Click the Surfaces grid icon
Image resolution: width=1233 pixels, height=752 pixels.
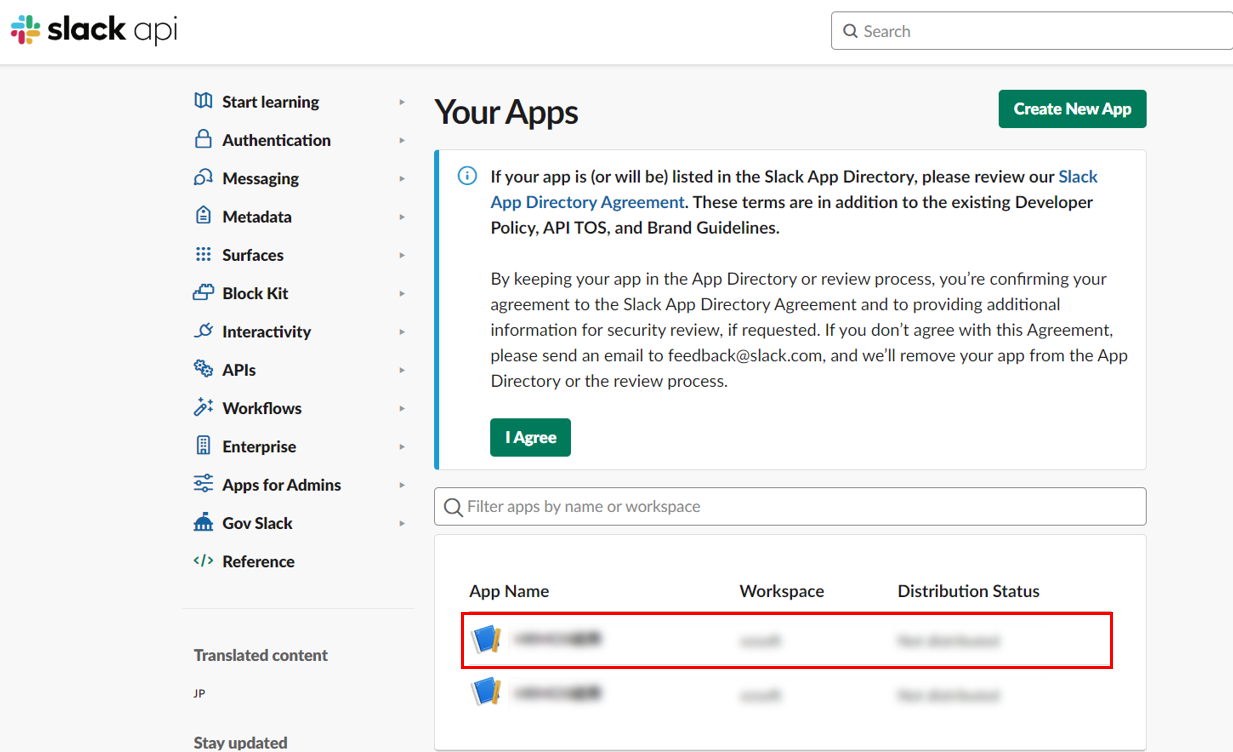(x=203, y=254)
